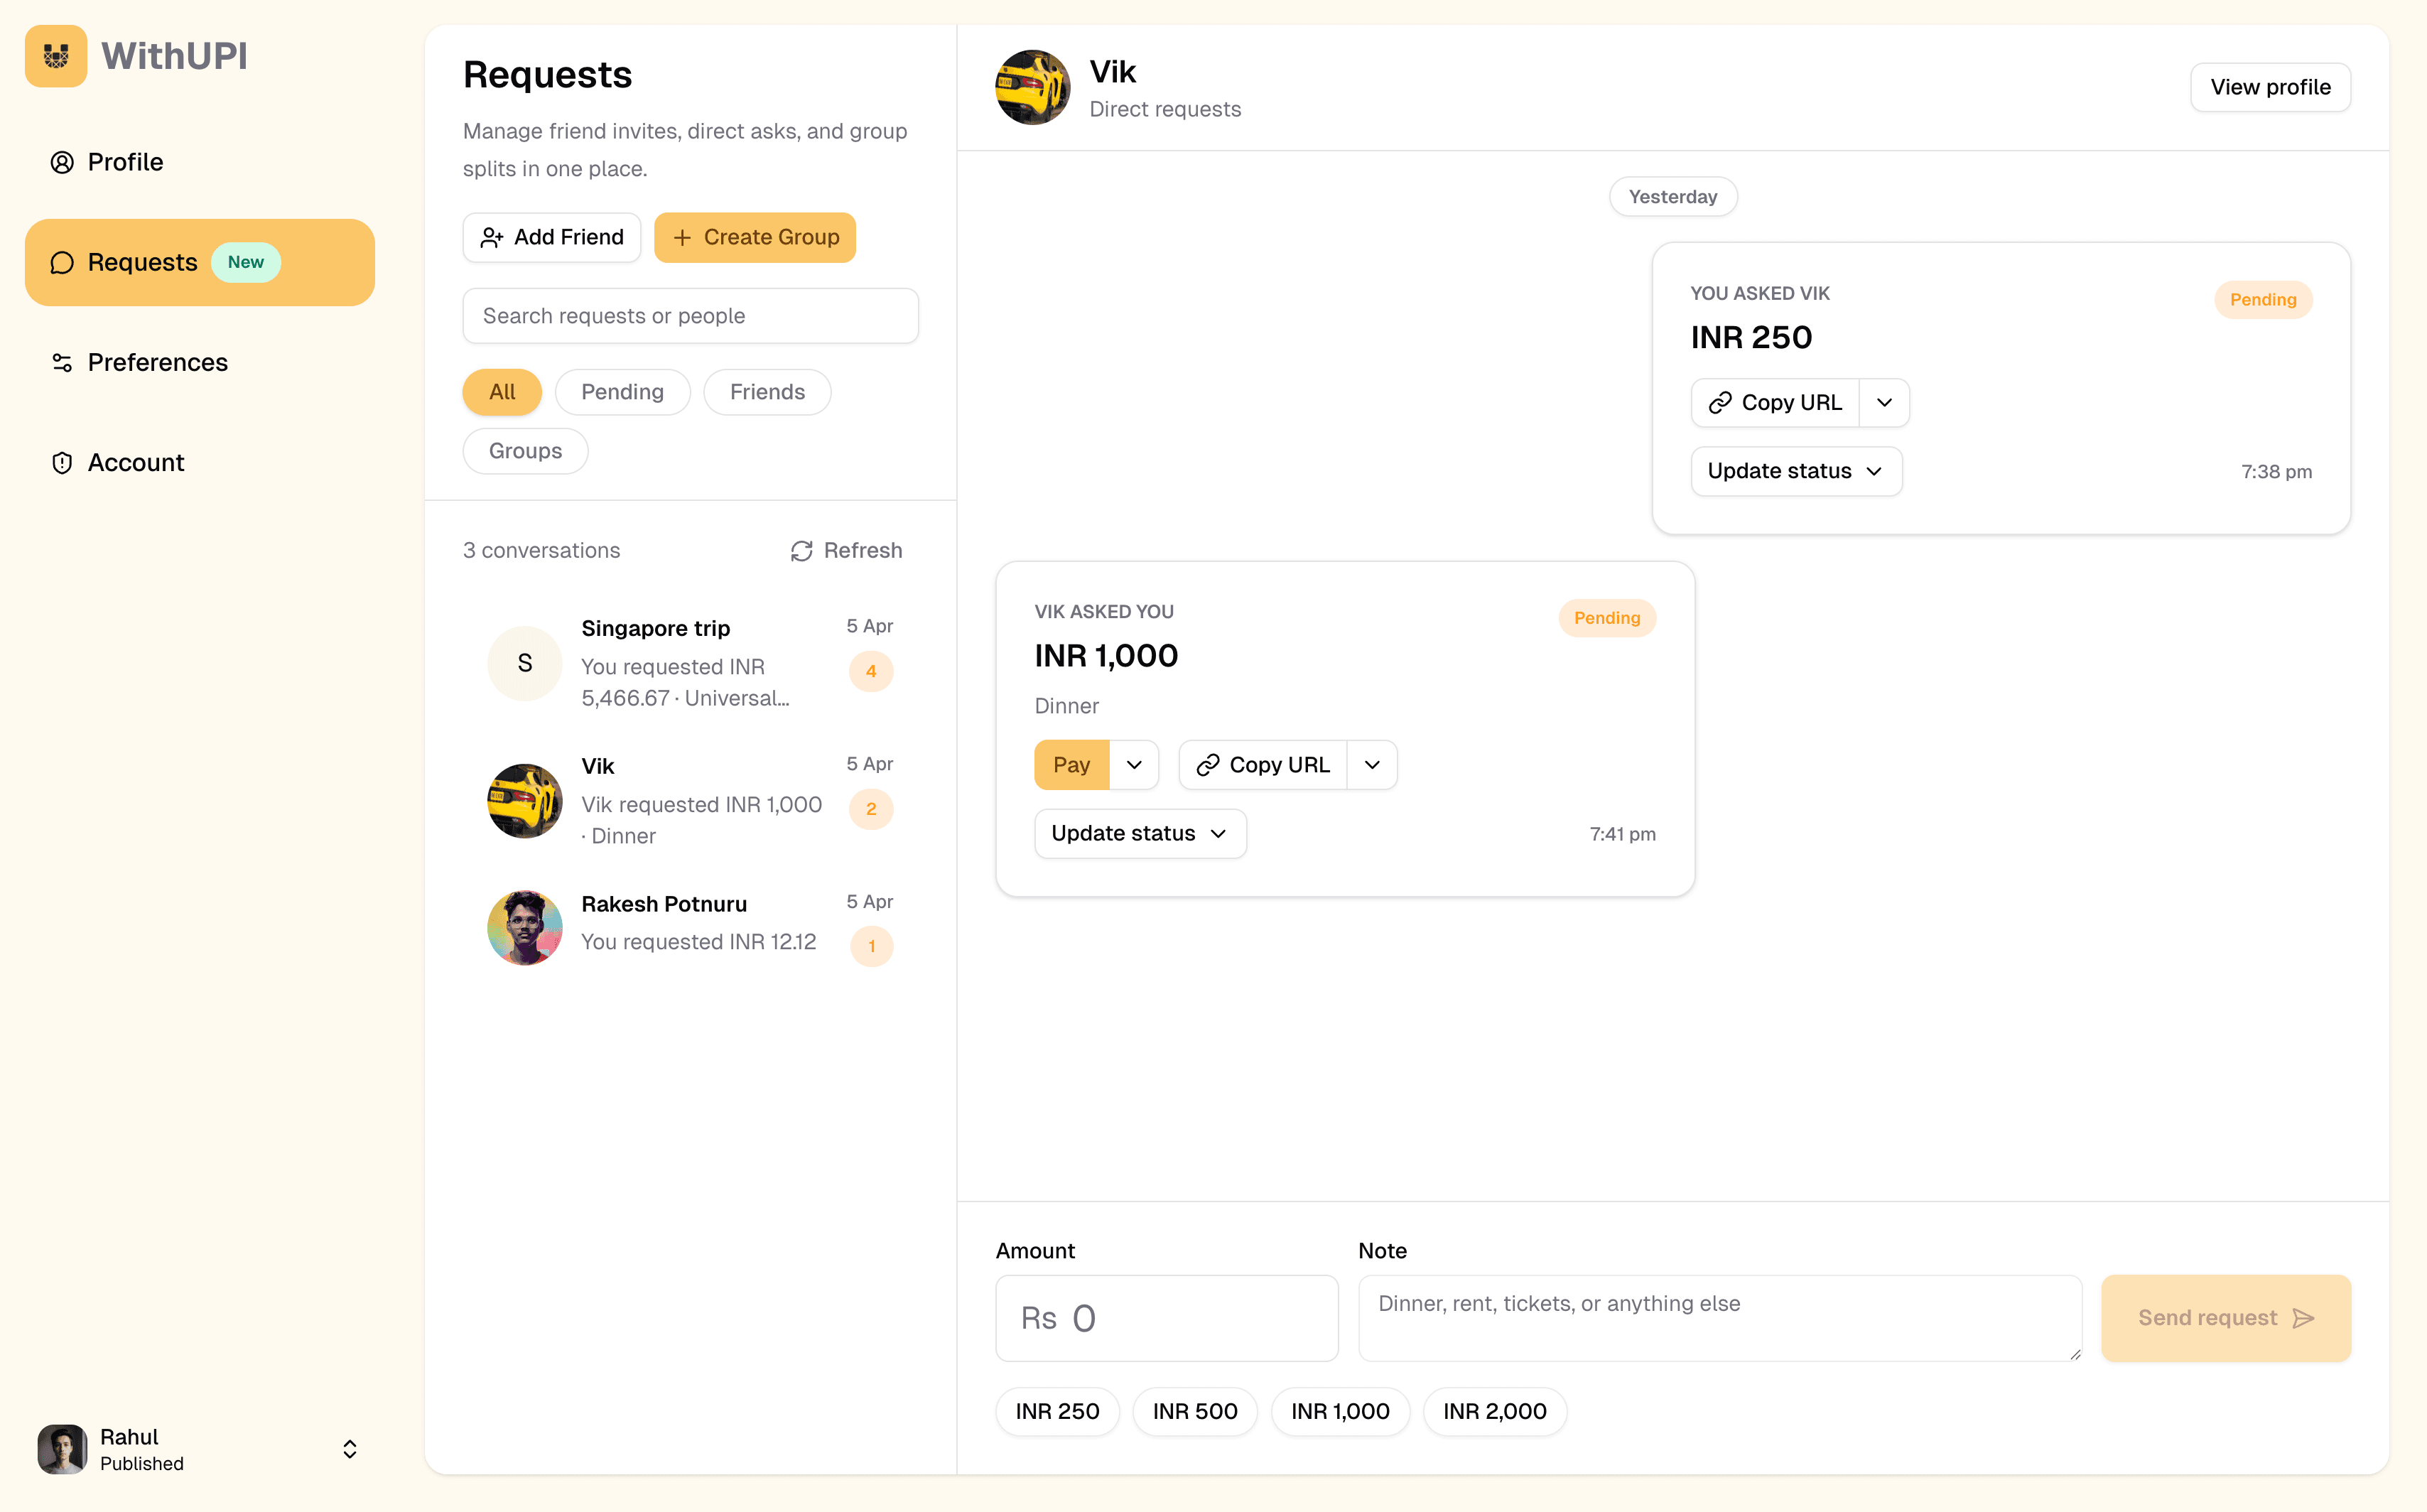Open the Singapore trip conversation

pos(690,662)
